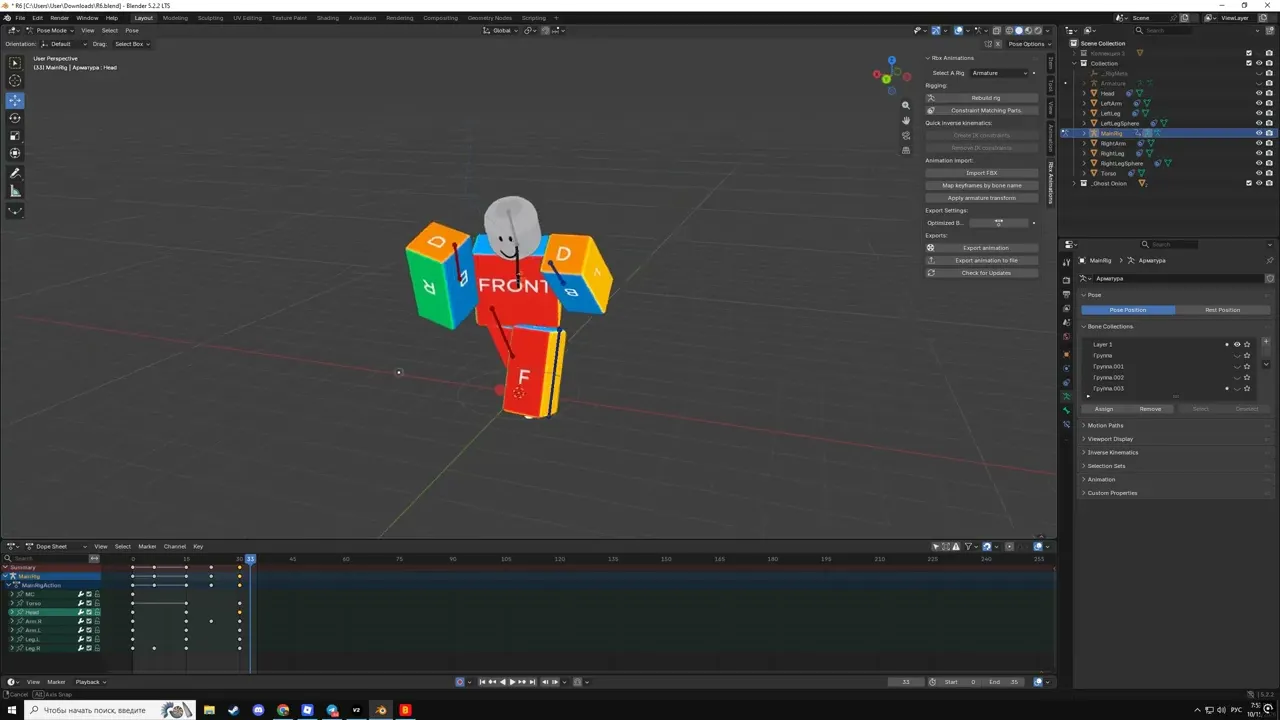Click the Rest Position button
Screen dimensions: 1280x720
pos(1222,310)
